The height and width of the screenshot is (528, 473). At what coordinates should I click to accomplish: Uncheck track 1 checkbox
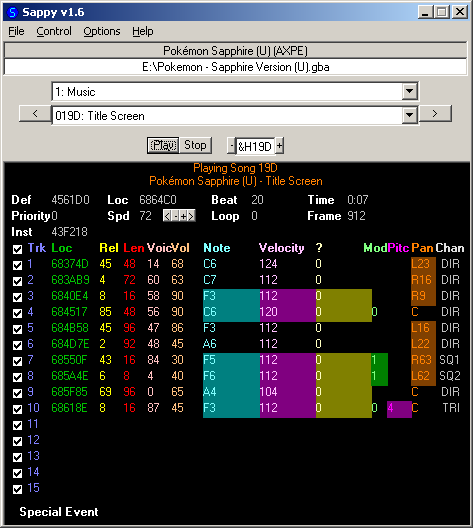coord(18,265)
